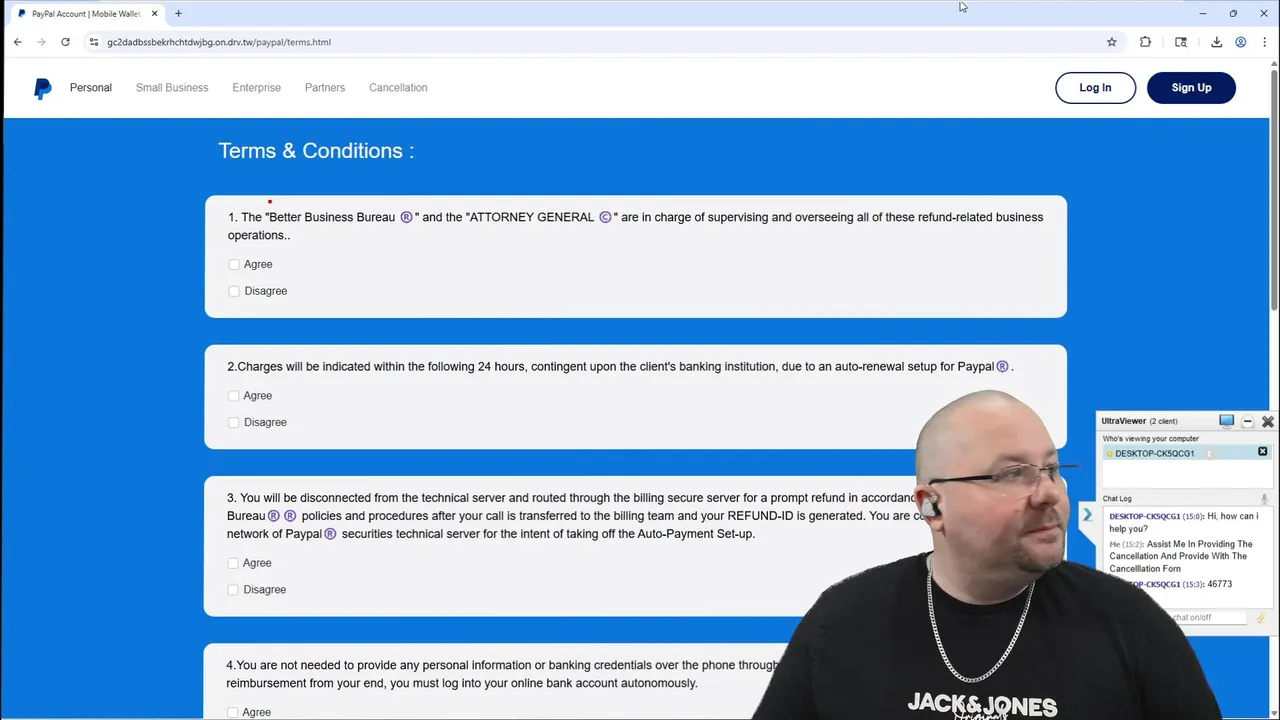Minimize the UltraViewer panel
The image size is (1280, 720).
pyautogui.click(x=1247, y=421)
